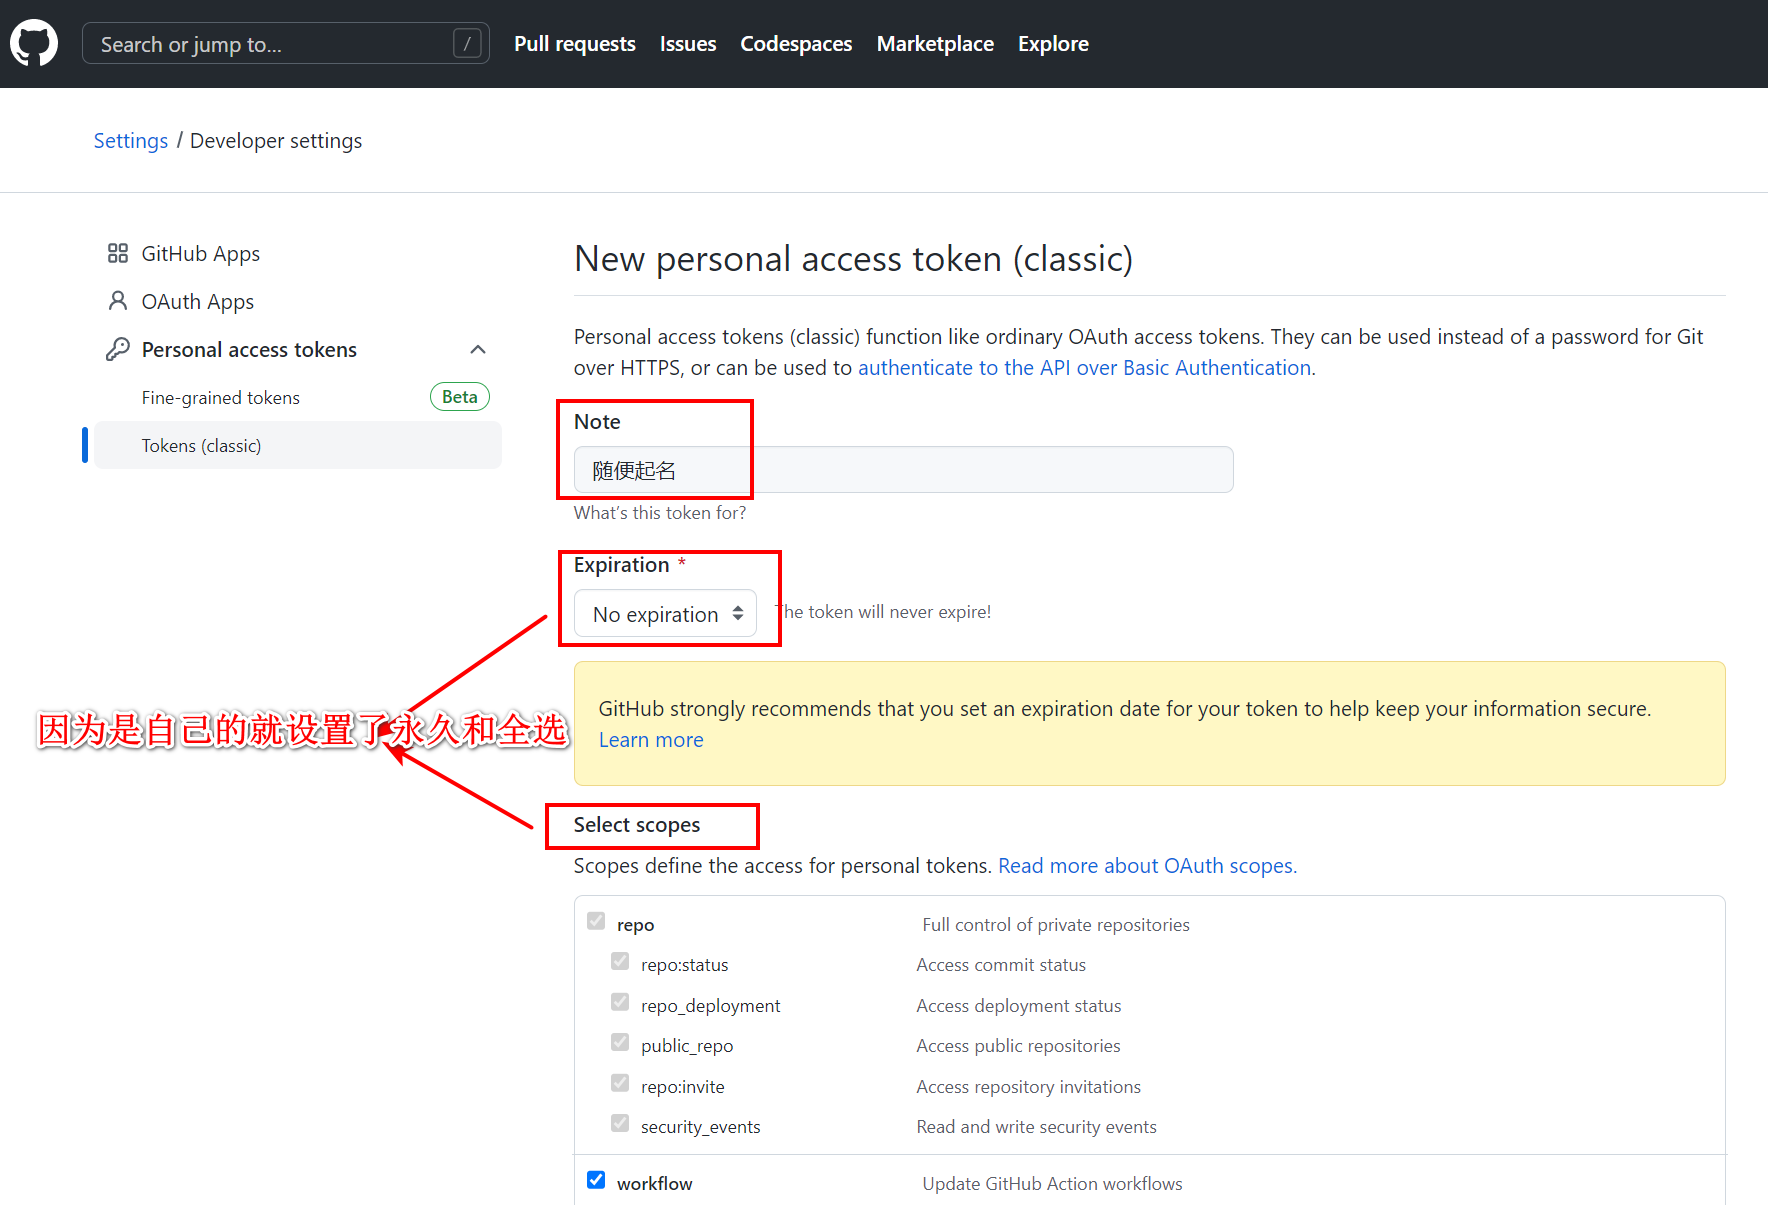This screenshot has width=1768, height=1205.
Task: Open Marketplace in top navigation
Action: click(935, 44)
